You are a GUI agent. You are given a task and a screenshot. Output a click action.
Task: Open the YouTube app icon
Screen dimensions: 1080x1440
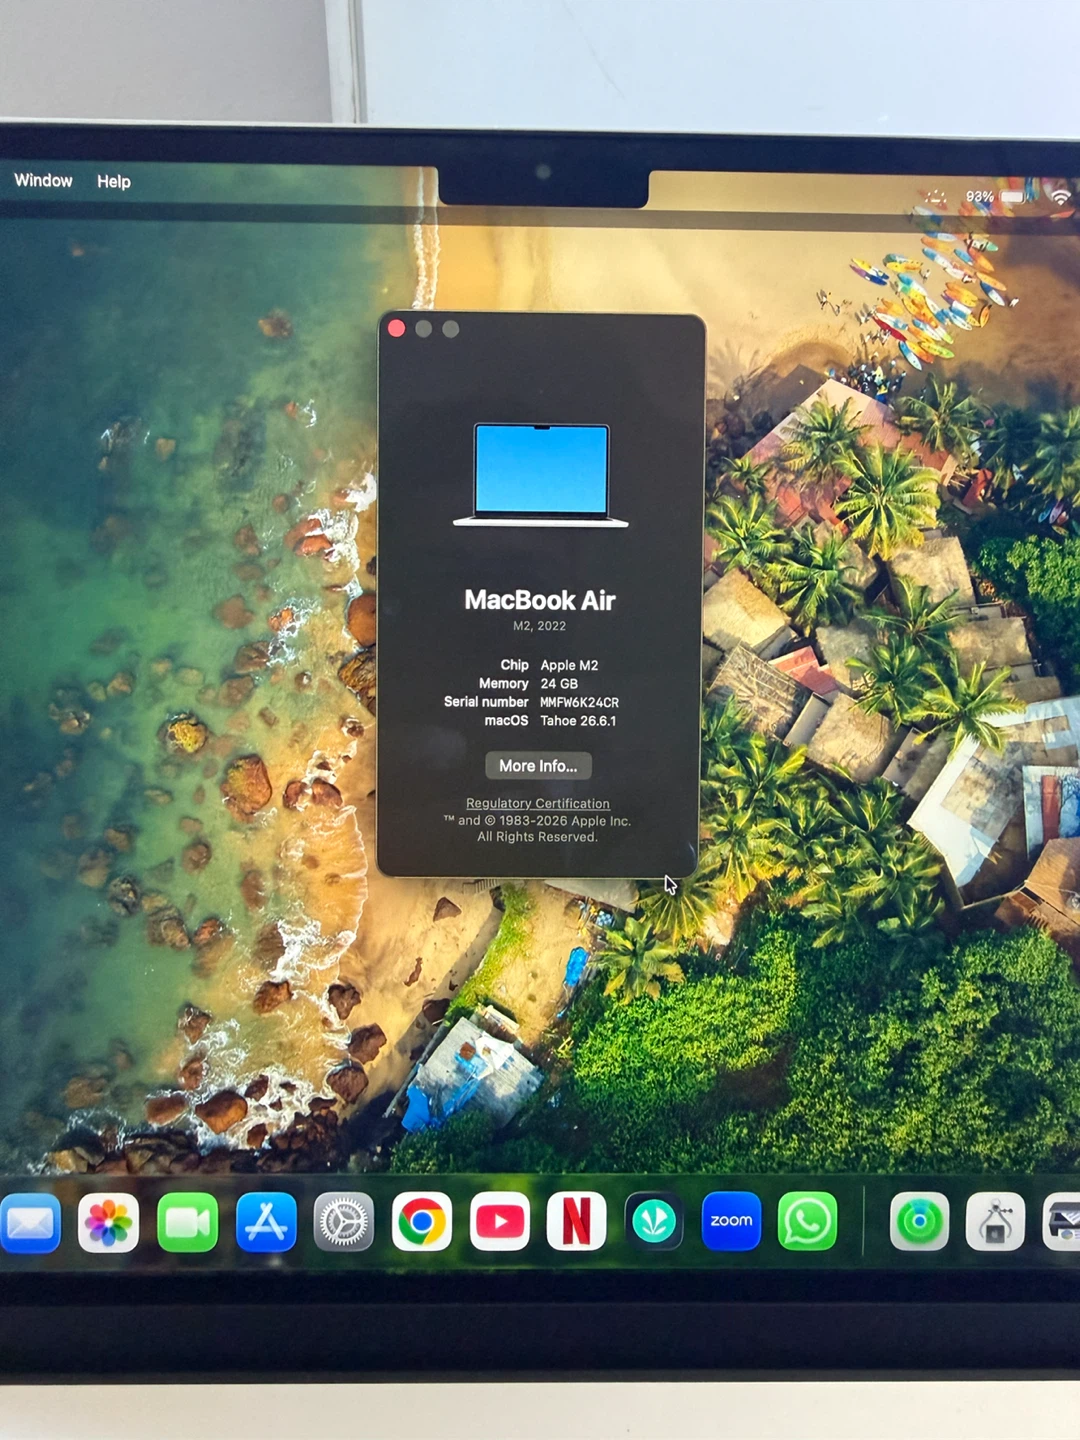point(500,1221)
